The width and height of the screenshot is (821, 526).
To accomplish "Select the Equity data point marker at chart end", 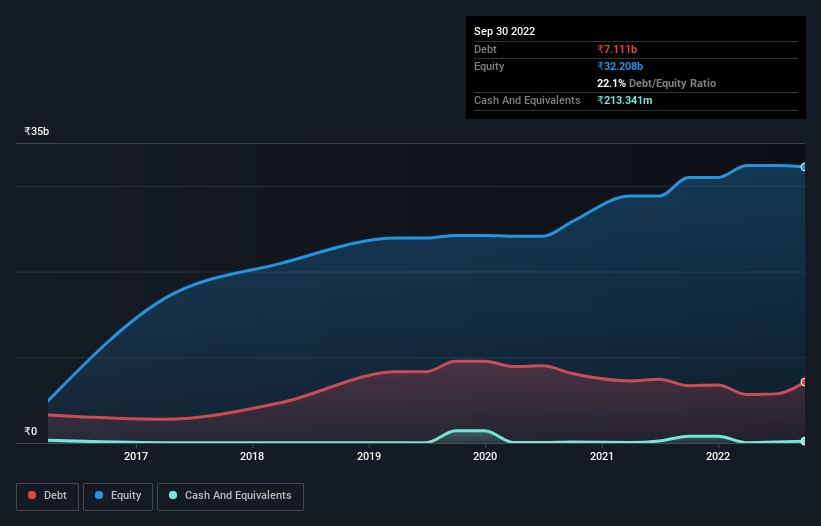I will pyautogui.click(x=804, y=167).
